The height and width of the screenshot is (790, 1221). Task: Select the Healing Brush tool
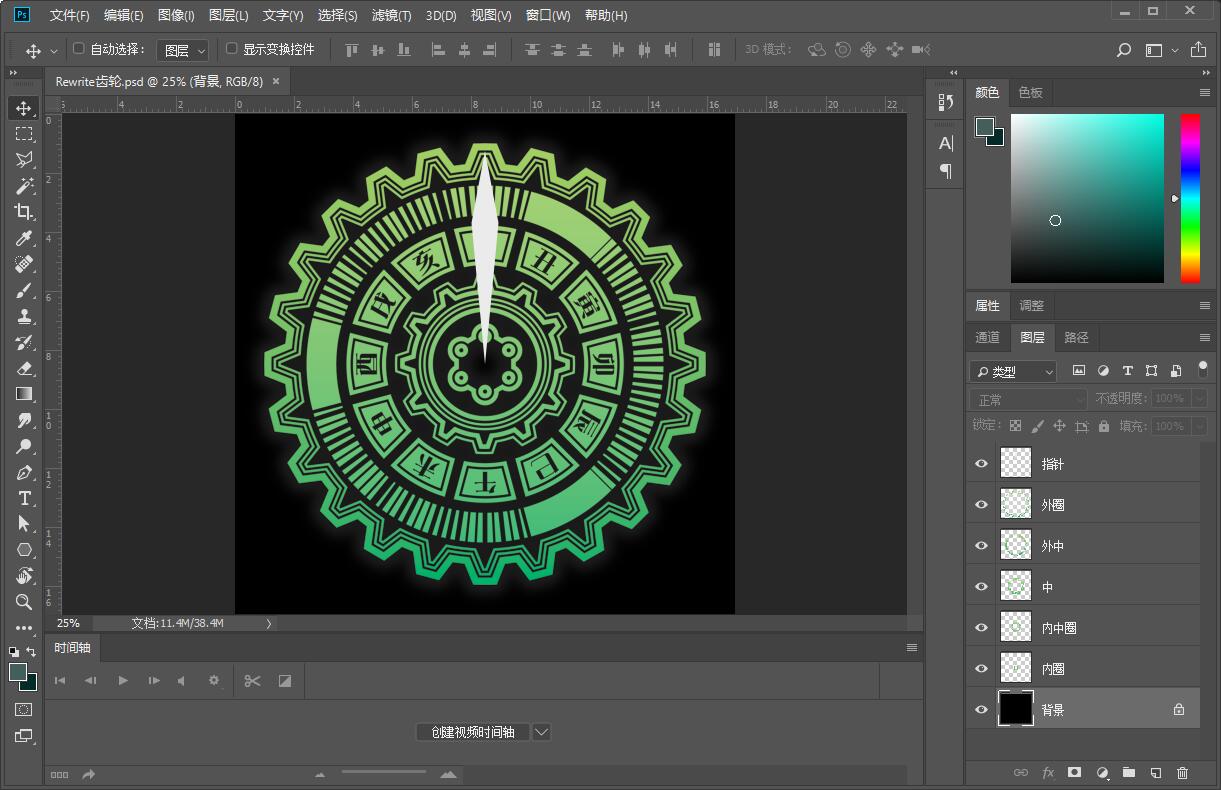(24, 264)
